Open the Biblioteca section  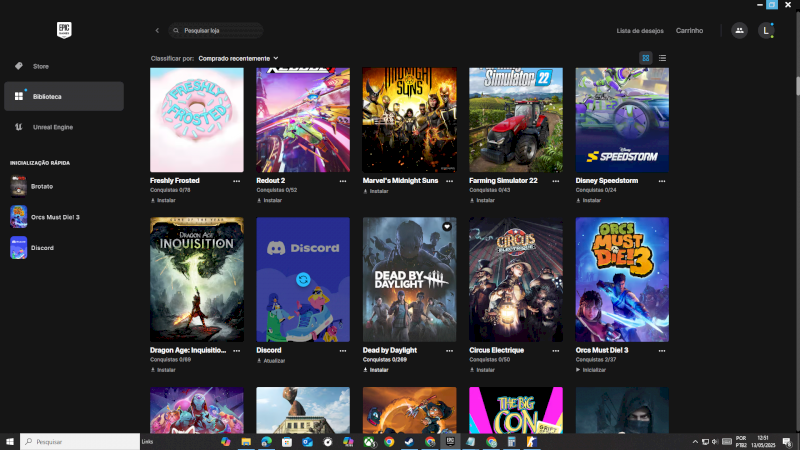64,96
